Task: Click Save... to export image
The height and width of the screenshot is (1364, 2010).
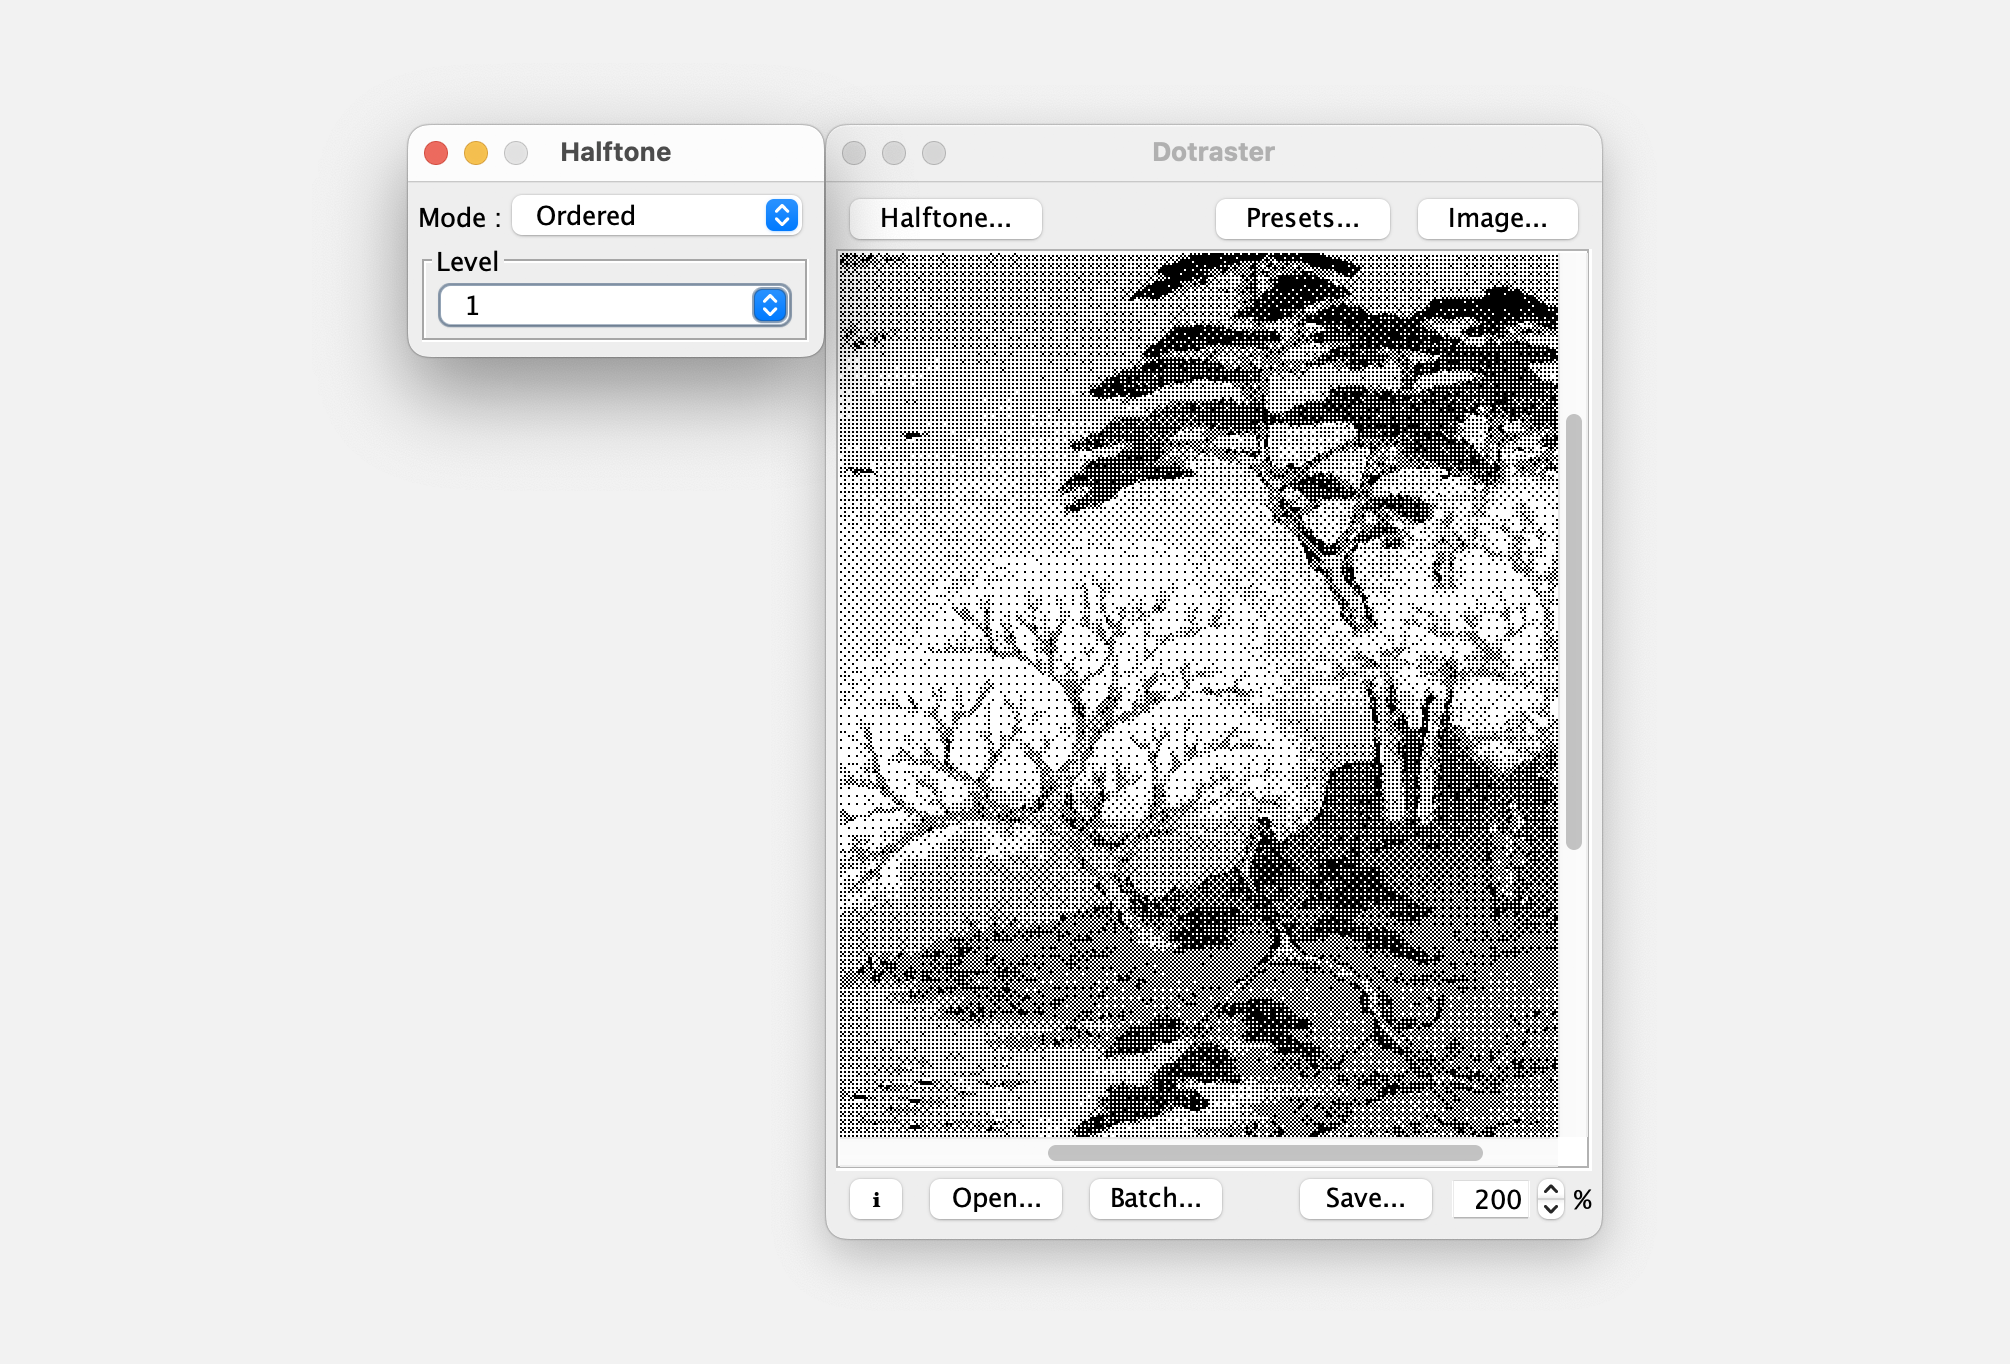Action: pyautogui.click(x=1365, y=1198)
